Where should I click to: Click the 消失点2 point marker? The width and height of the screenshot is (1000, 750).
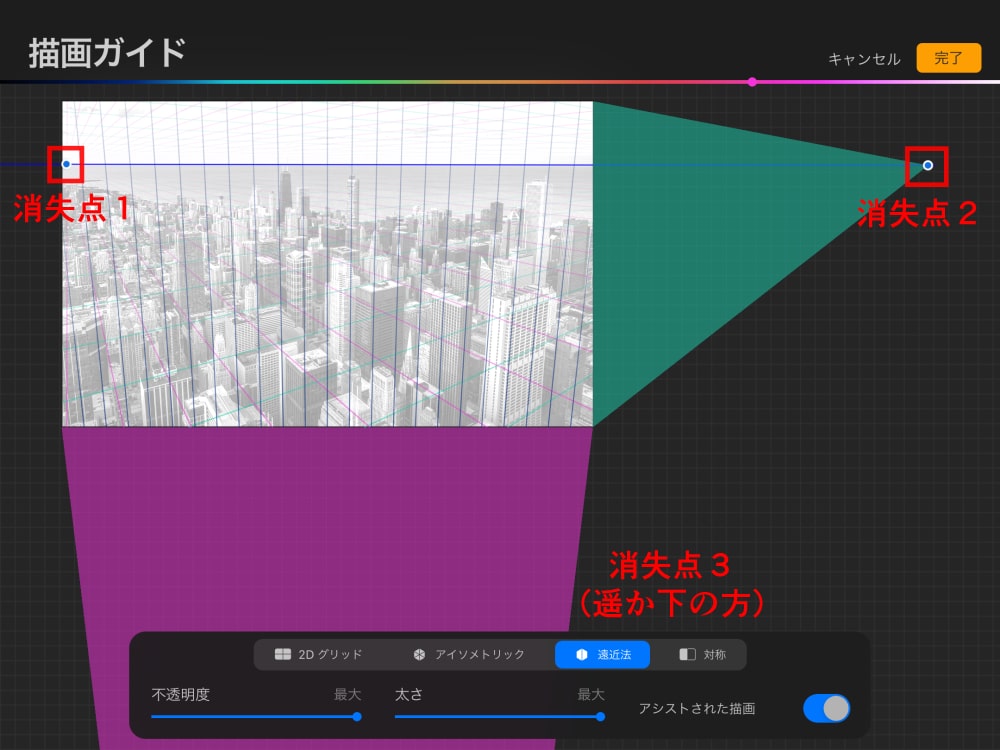pos(927,166)
